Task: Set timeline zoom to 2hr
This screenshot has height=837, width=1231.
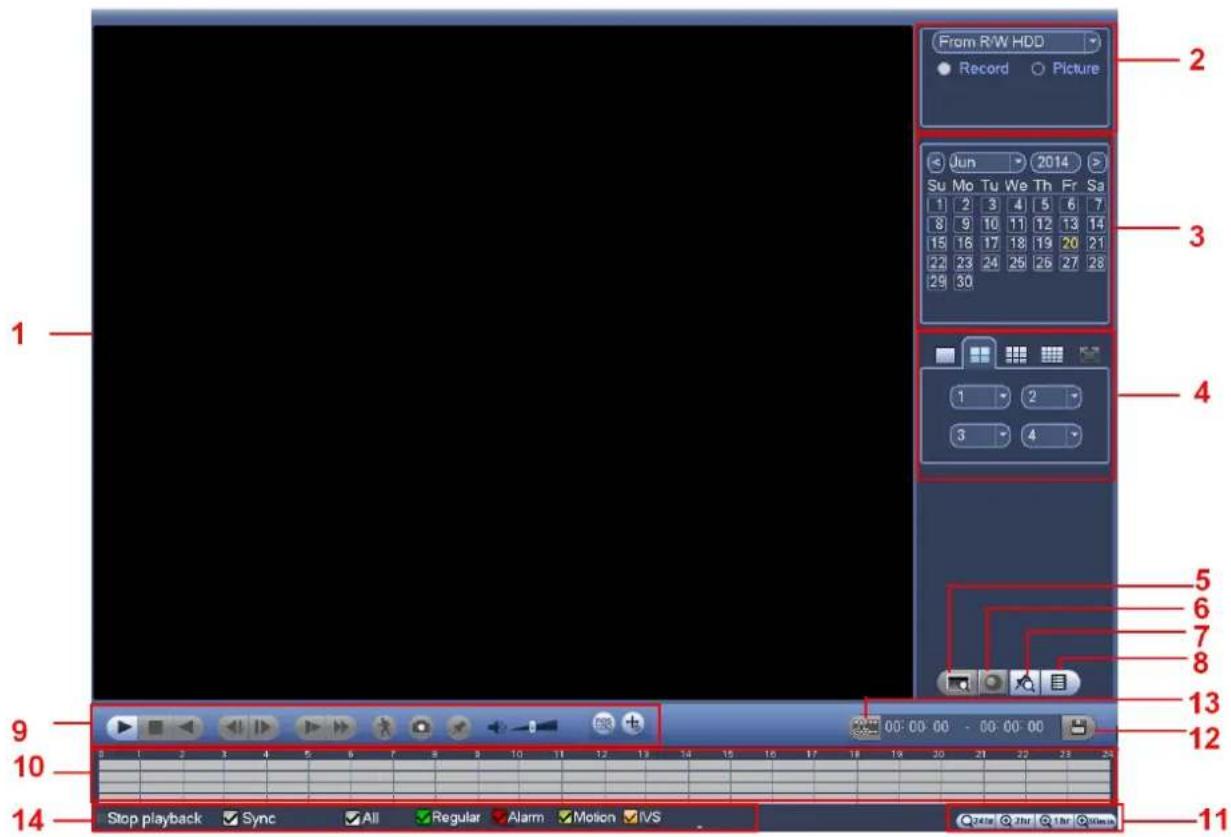Action: 1015,821
